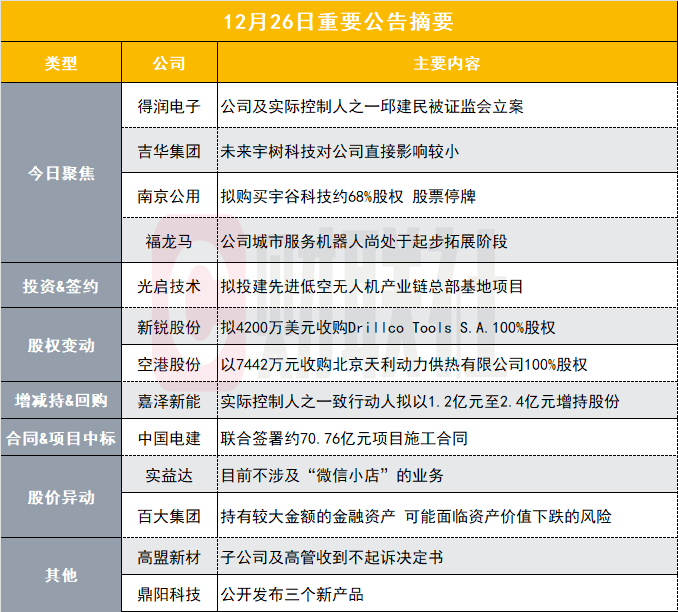Select company cell 鼎阳科技
Screen dimensions: 678x612
click(x=169, y=594)
